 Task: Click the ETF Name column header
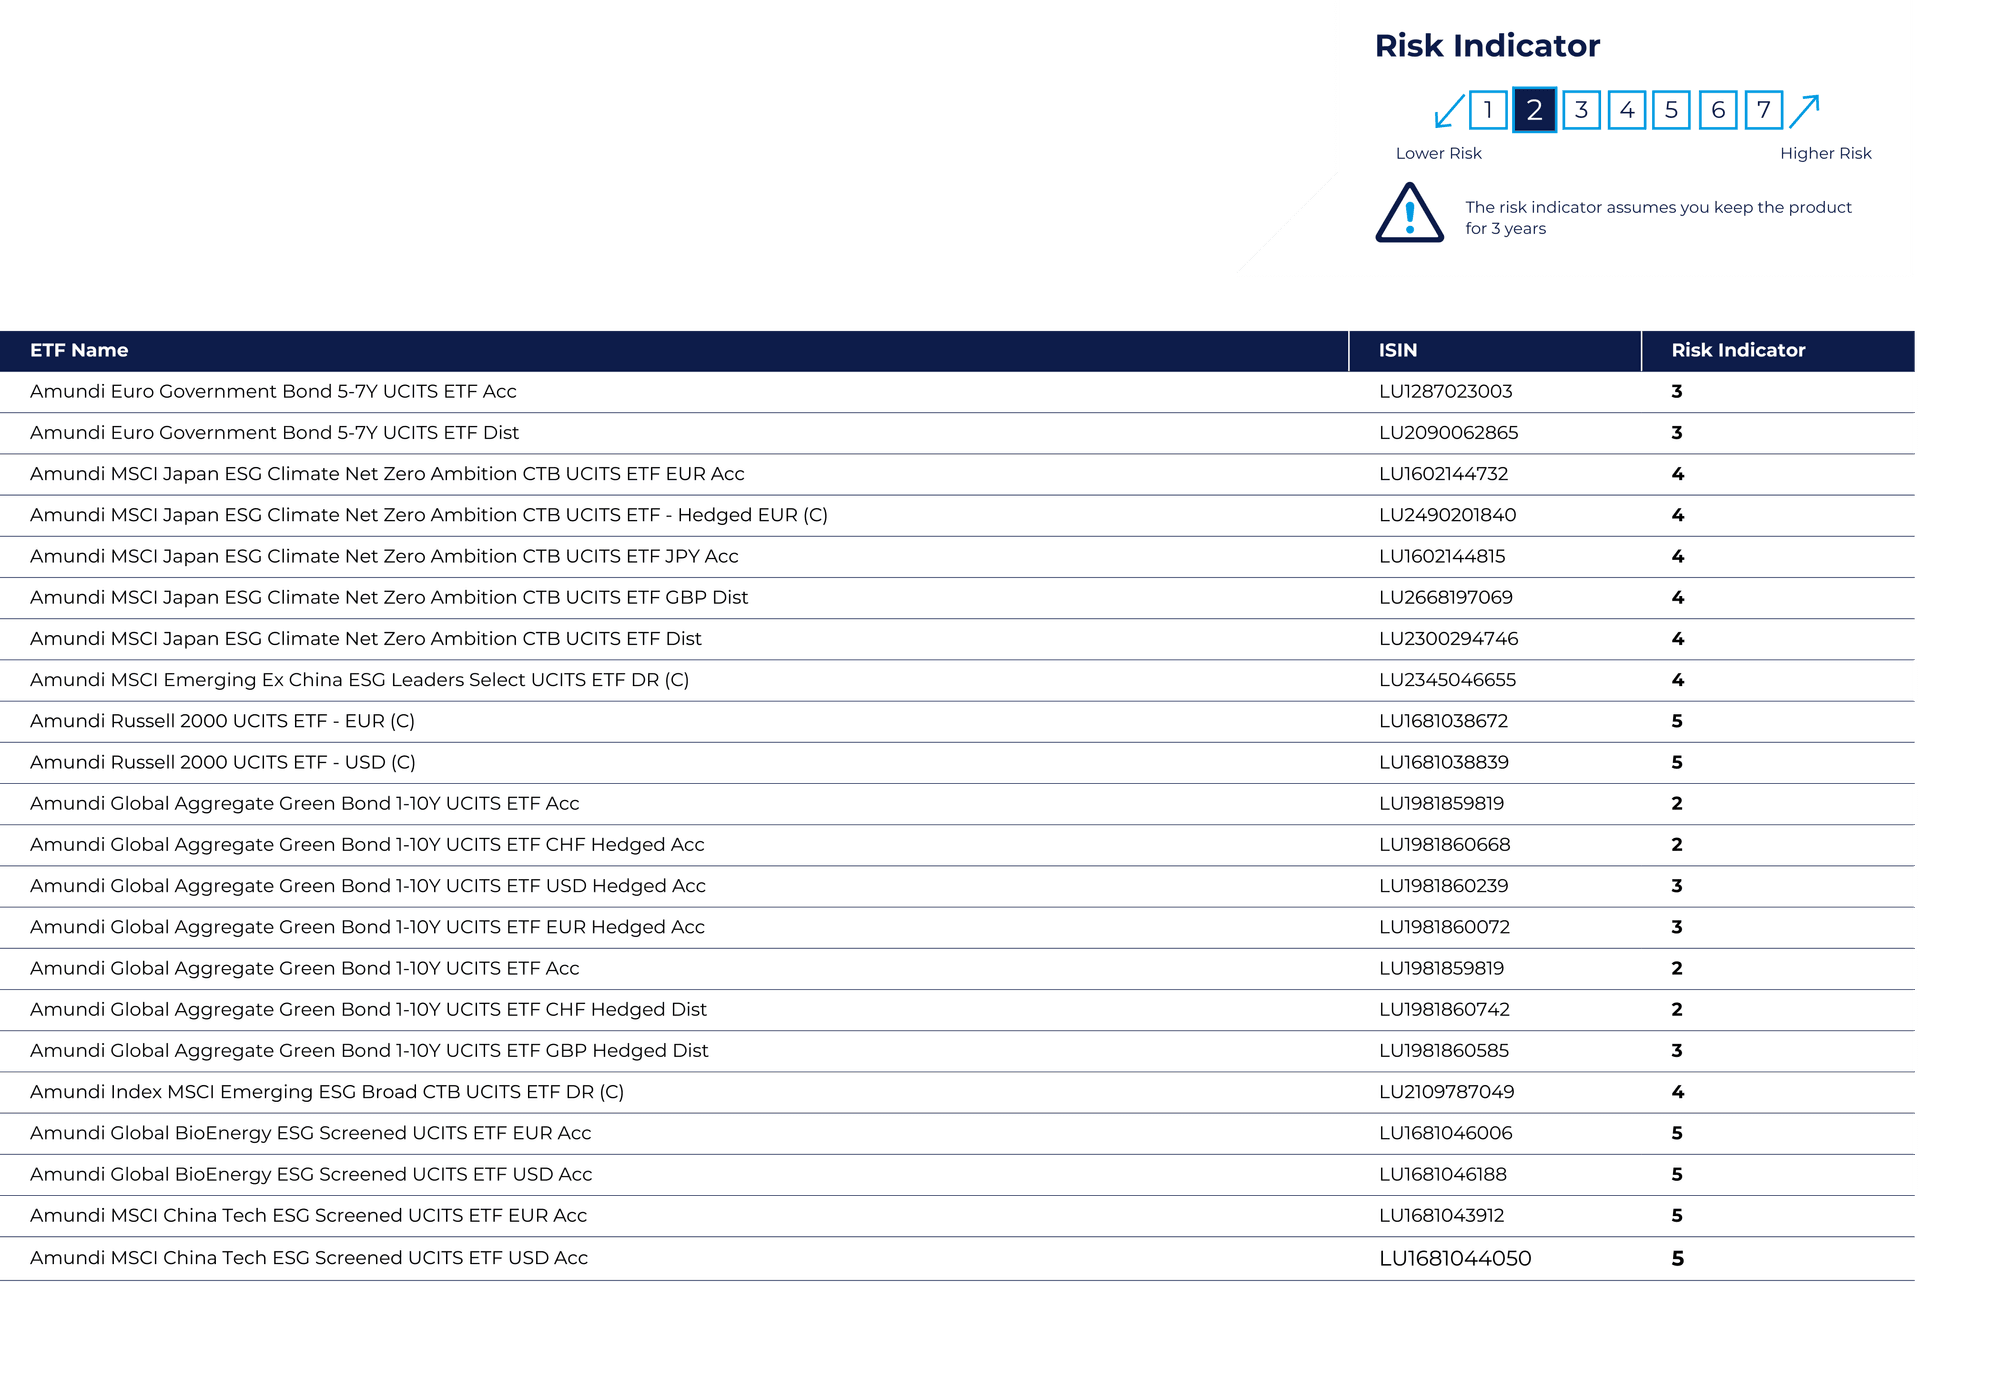[x=79, y=350]
